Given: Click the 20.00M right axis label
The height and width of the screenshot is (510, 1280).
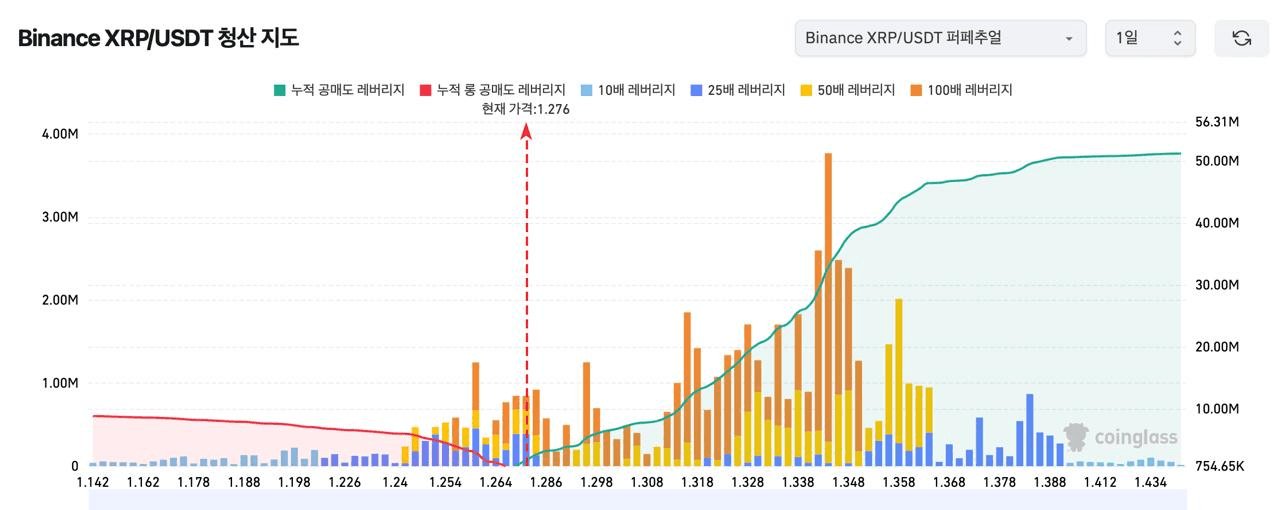Looking at the screenshot, I should (x=1217, y=347).
